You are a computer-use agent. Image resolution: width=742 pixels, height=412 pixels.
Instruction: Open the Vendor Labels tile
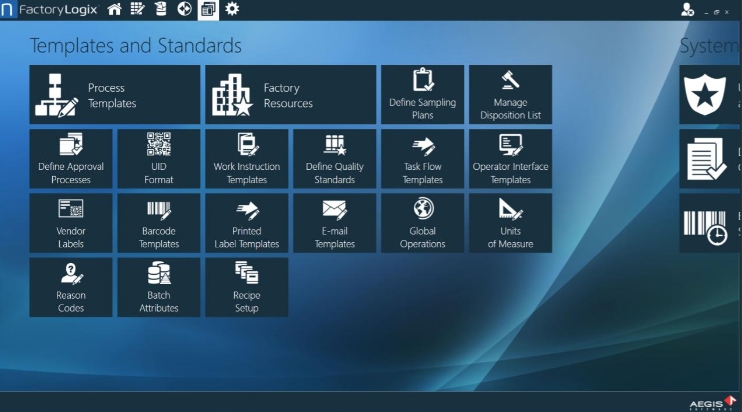coord(71,223)
